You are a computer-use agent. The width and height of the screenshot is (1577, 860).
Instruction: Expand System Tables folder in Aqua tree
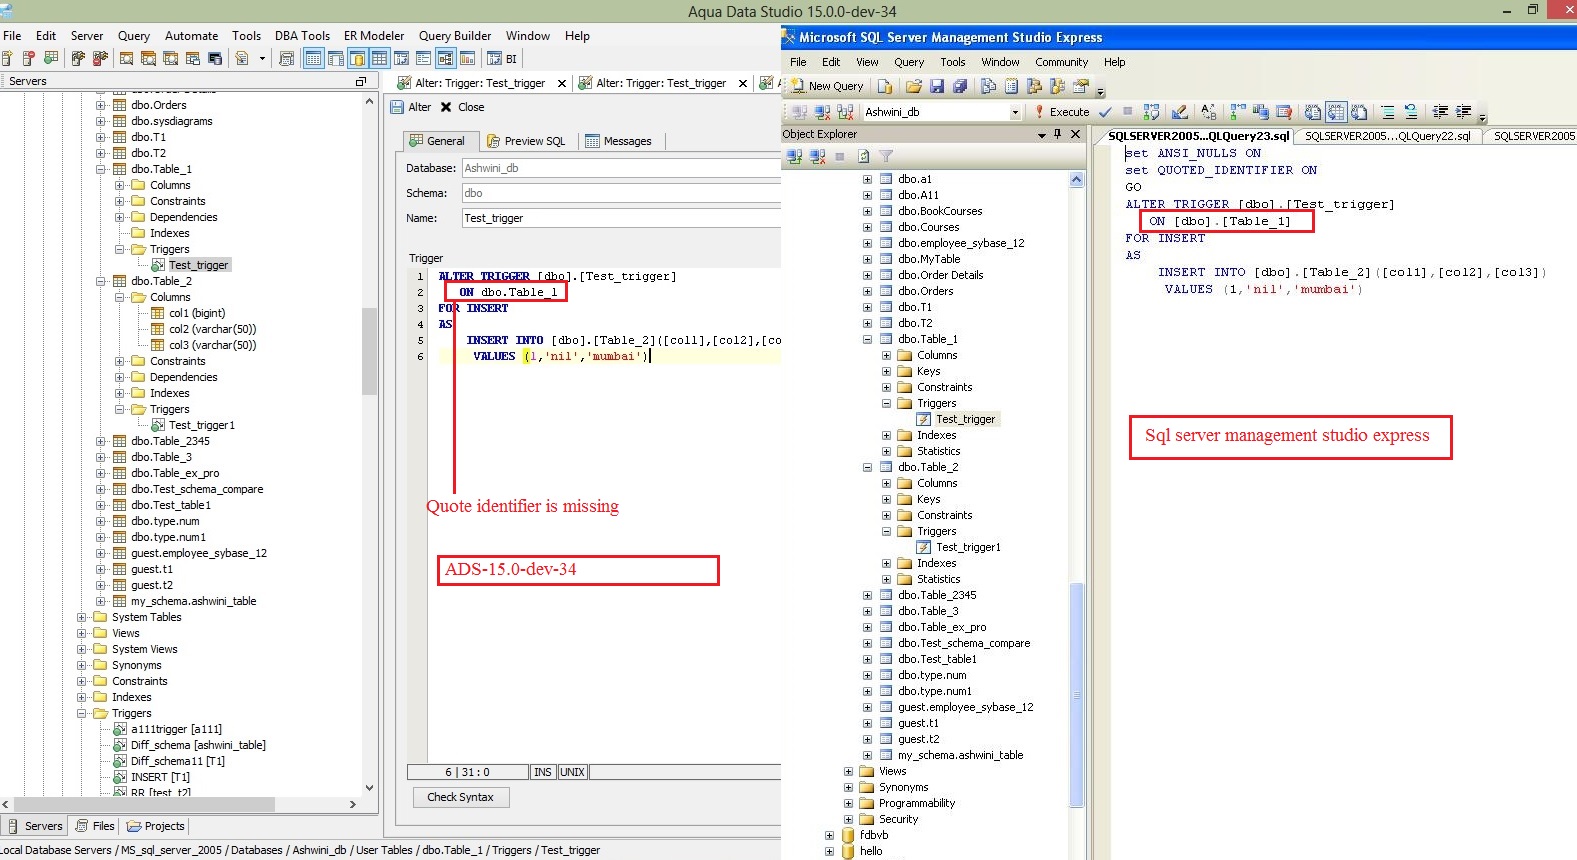pyautogui.click(x=82, y=617)
